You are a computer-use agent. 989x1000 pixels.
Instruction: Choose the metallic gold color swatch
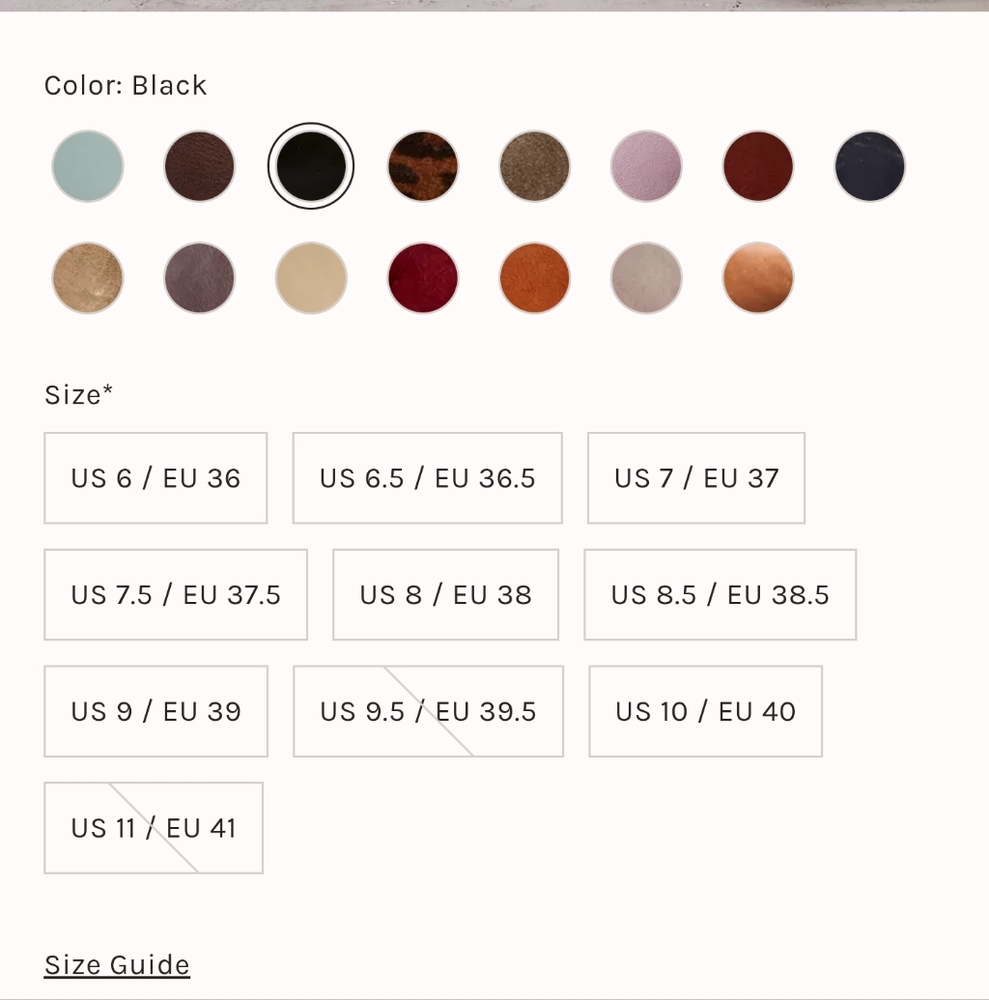pyautogui.click(x=88, y=278)
